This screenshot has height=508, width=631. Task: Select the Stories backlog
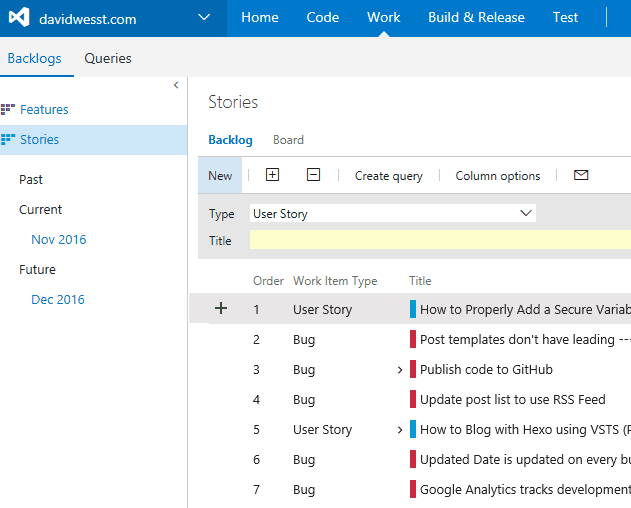(39, 140)
